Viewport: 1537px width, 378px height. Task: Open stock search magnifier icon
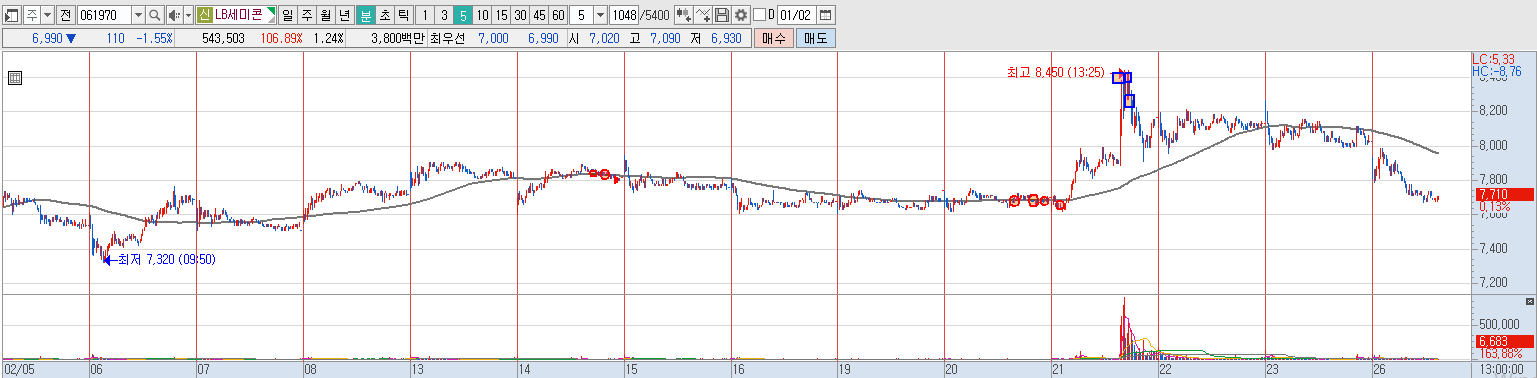click(x=155, y=15)
